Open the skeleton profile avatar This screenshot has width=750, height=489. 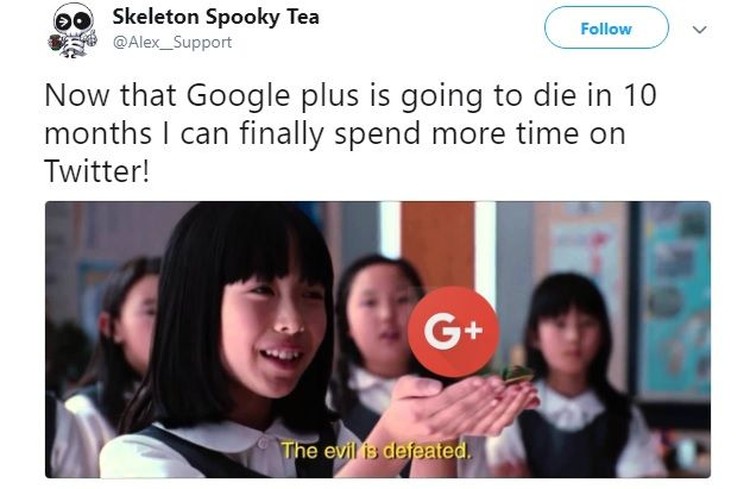[x=73, y=30]
